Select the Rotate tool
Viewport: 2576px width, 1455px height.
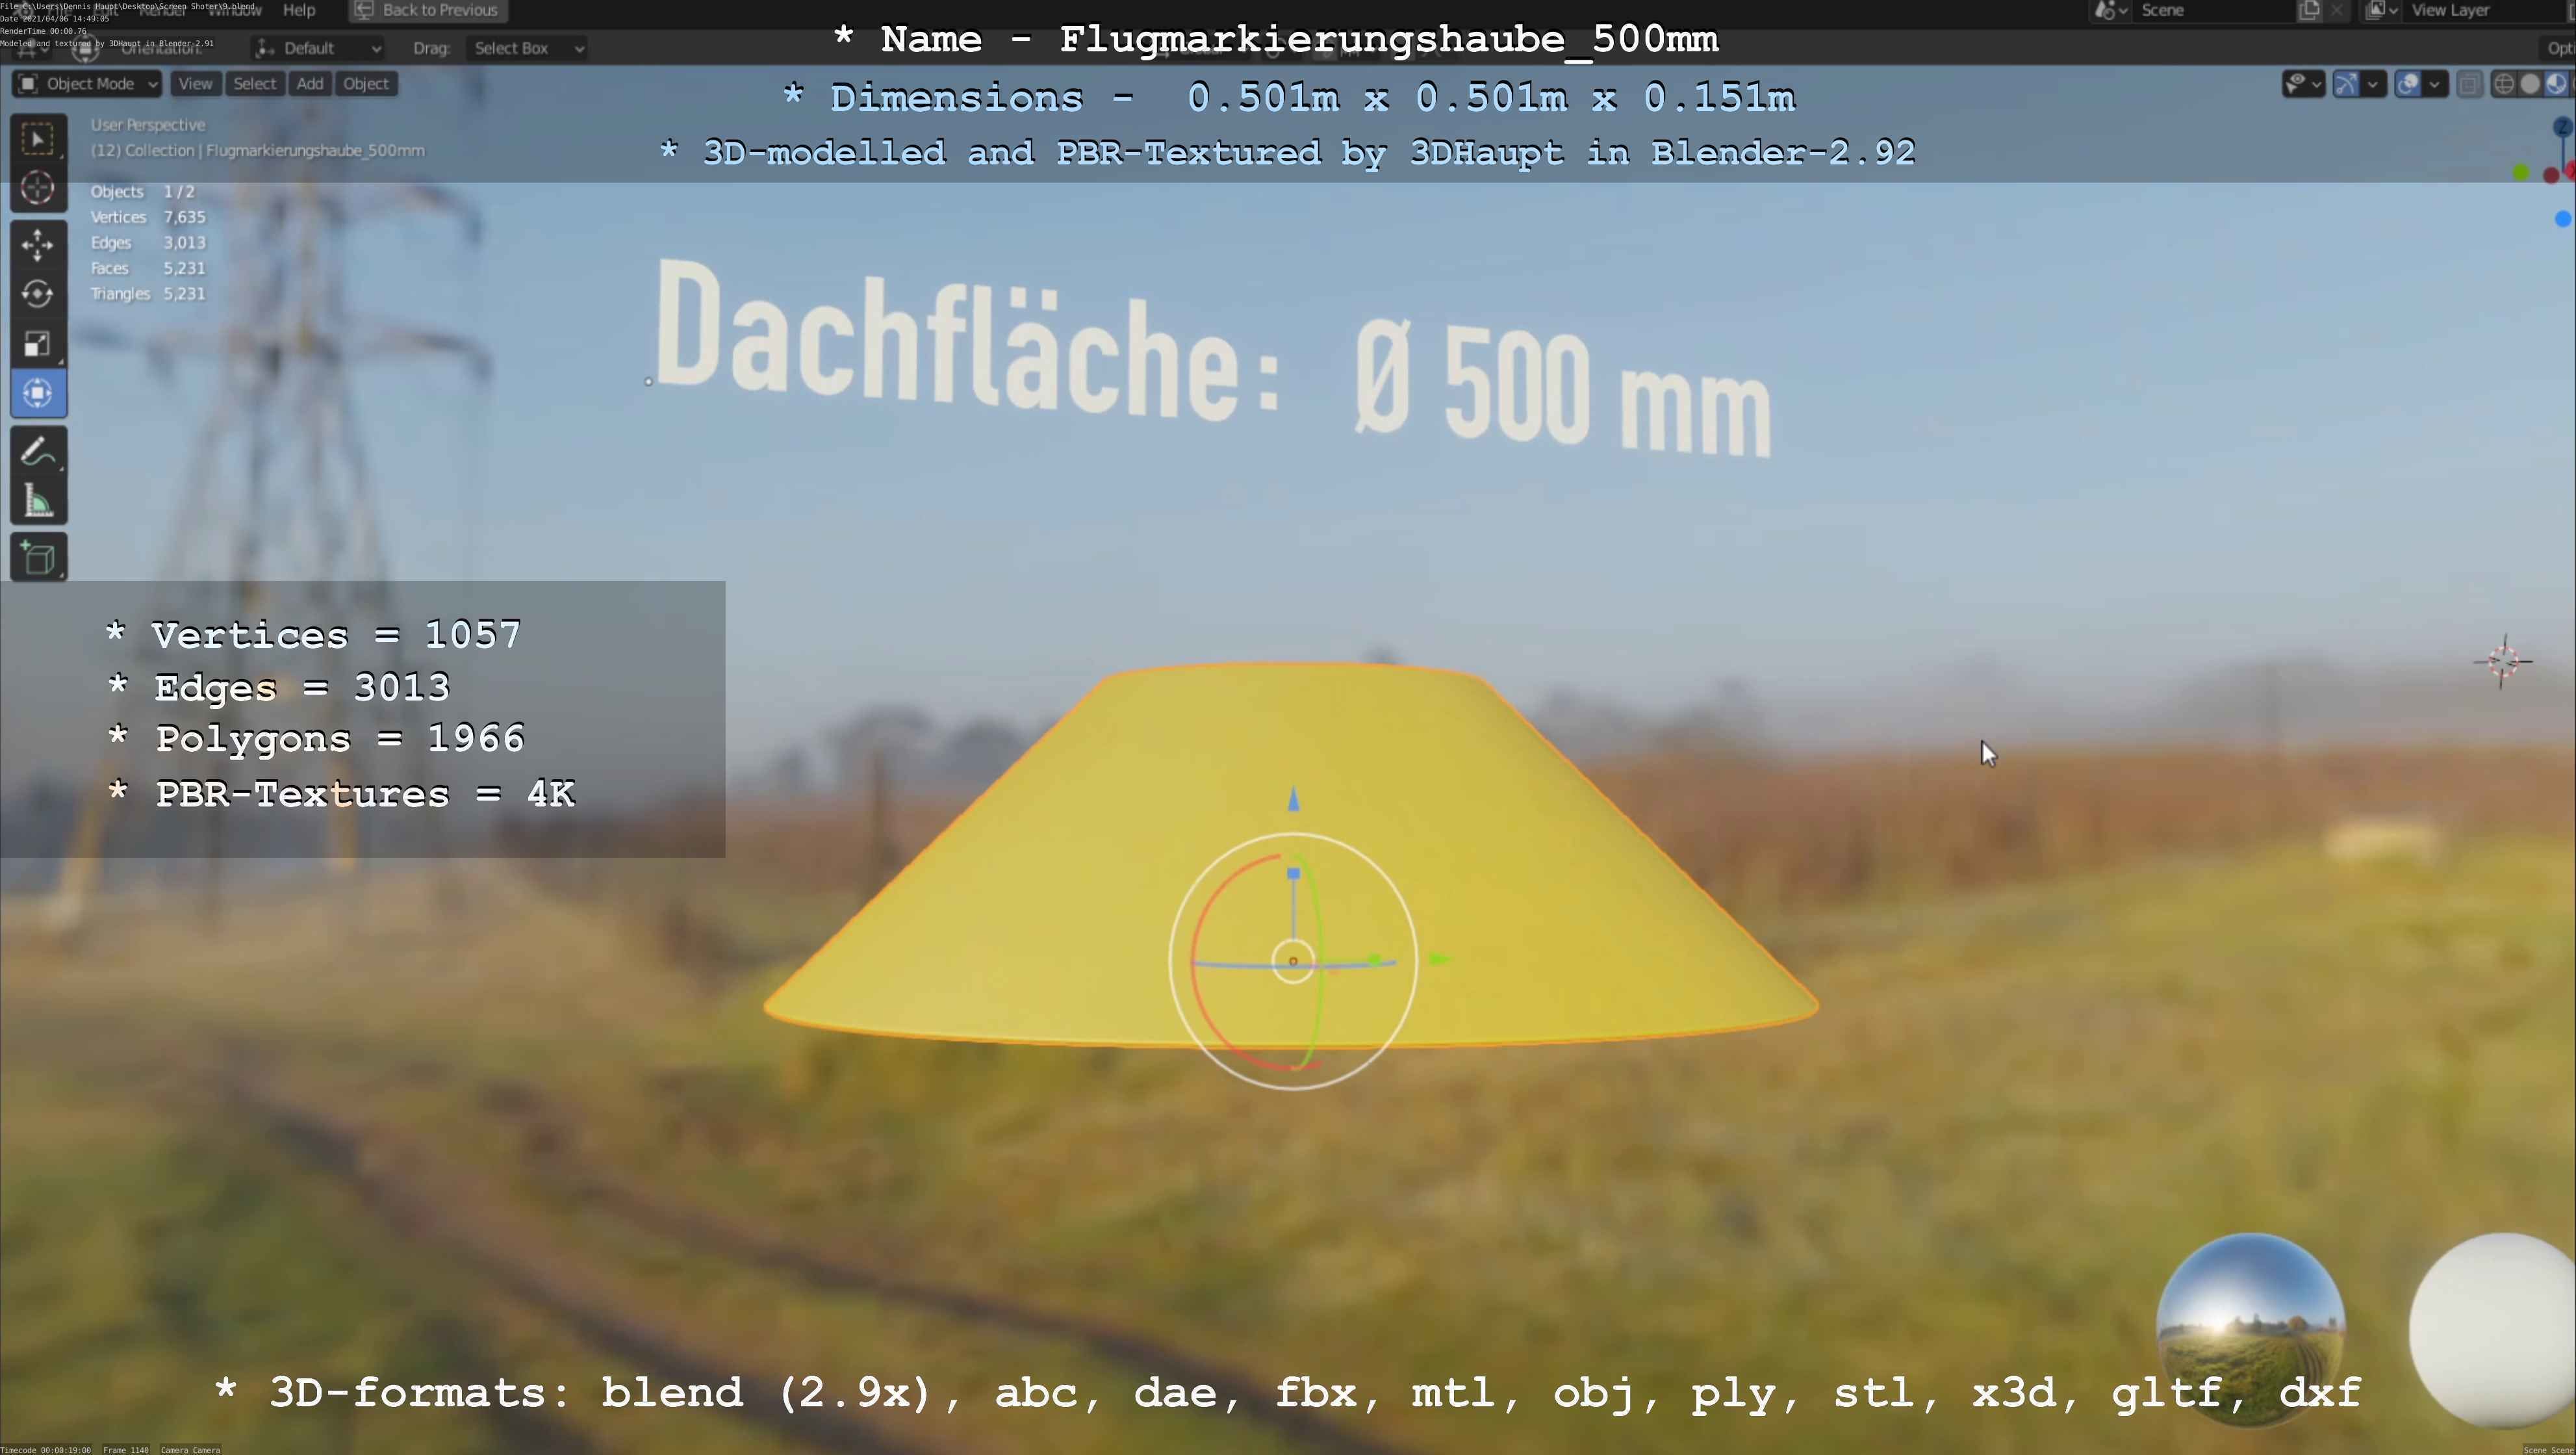[x=38, y=294]
